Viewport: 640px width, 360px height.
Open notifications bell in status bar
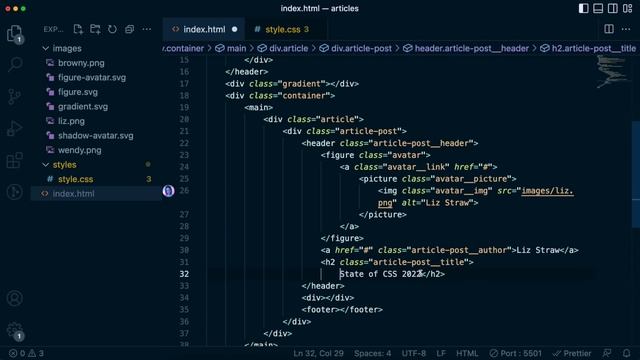(x=627, y=353)
